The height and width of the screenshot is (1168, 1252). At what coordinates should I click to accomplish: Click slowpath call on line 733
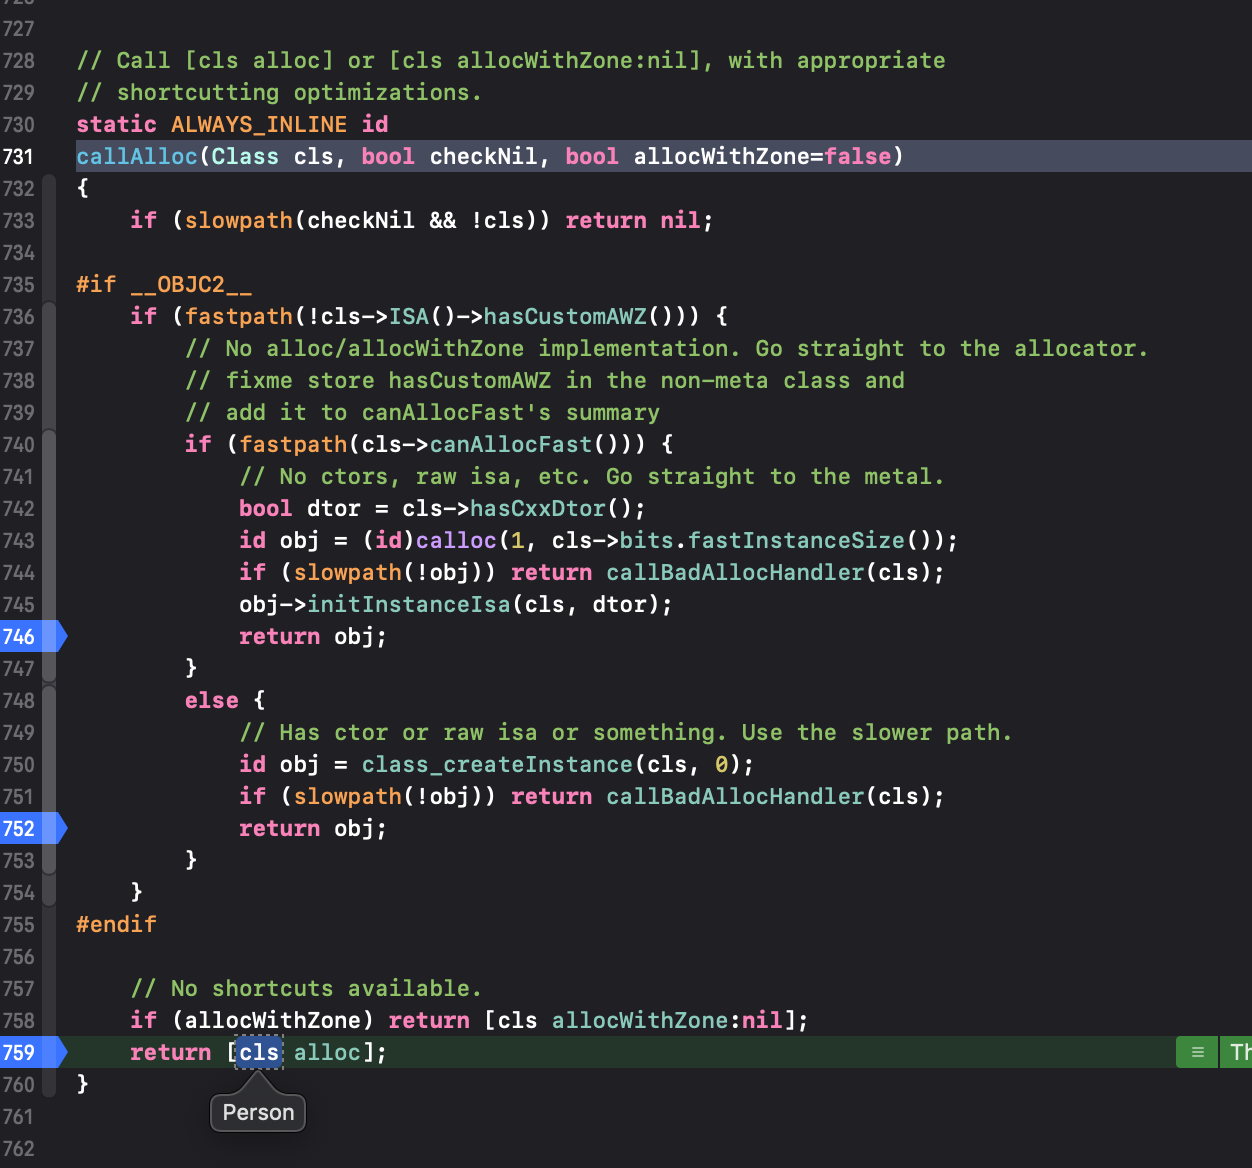[x=238, y=220]
